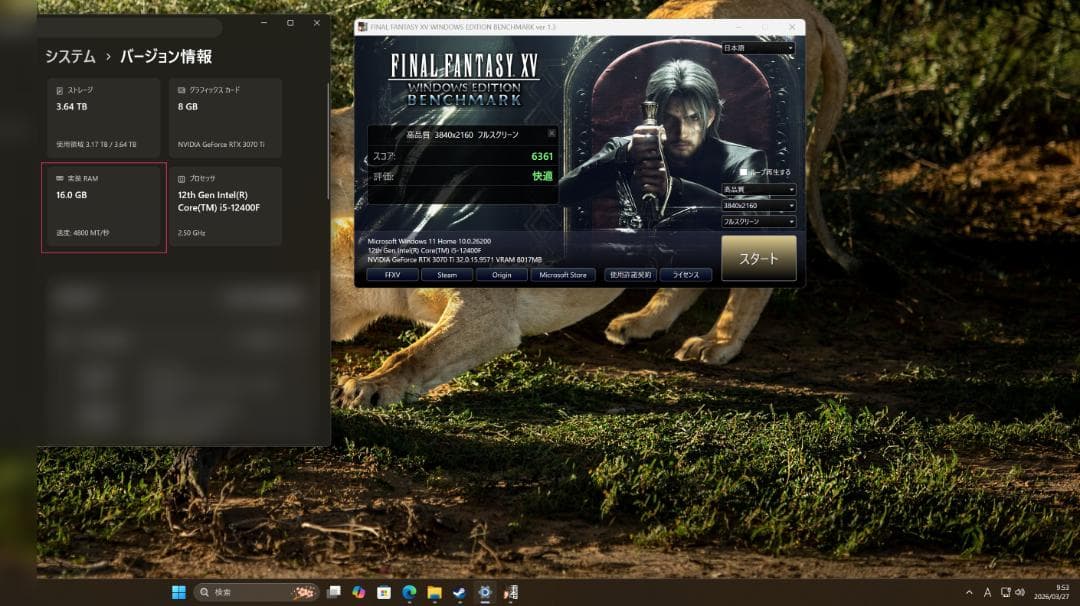This screenshot has height=606, width=1080.
Task: Click the Microsoft Windows 11 Home system info line
Action: (x=429, y=242)
